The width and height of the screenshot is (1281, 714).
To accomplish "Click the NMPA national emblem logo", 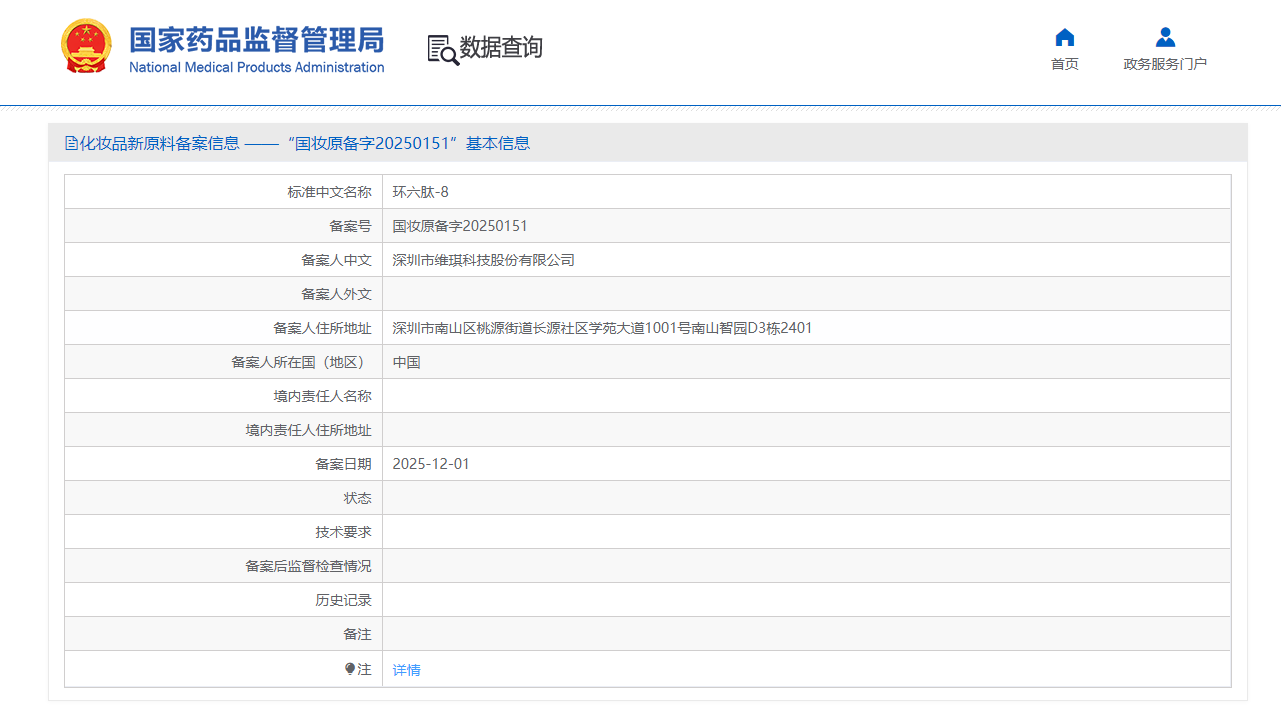I will 87,45.
